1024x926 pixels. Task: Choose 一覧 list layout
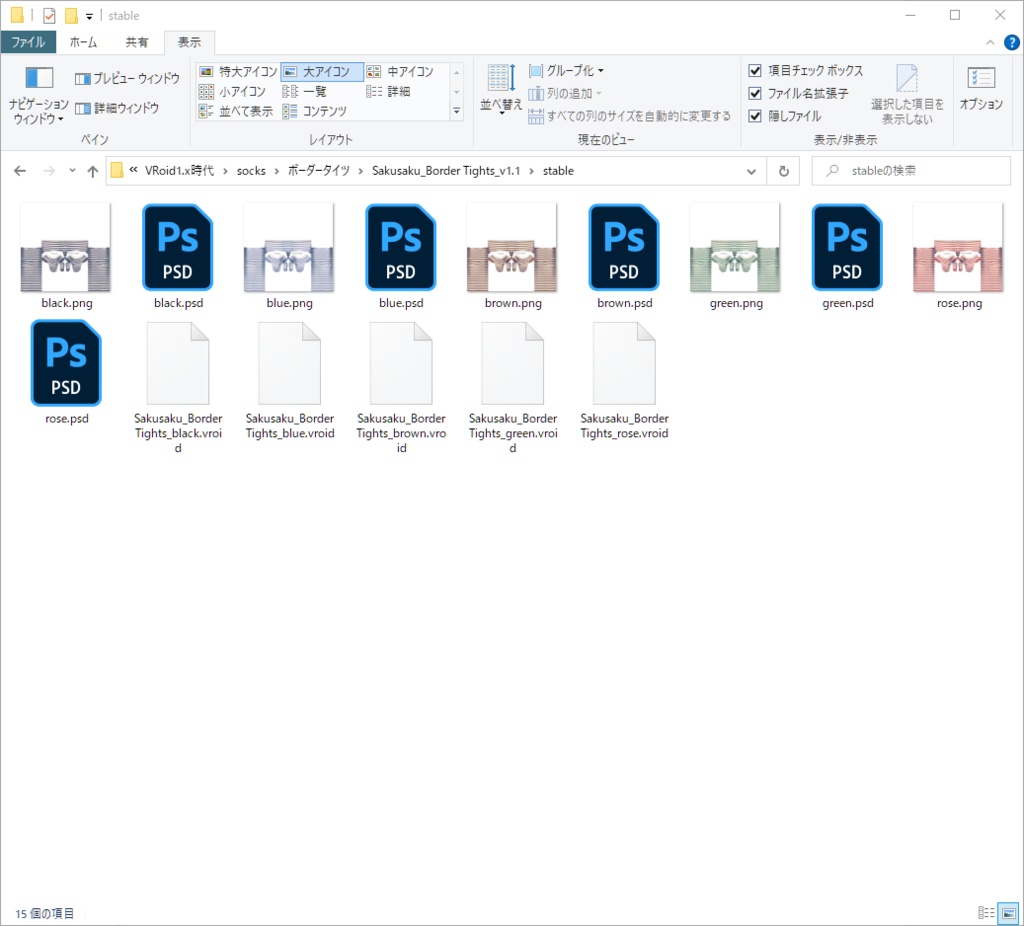pyautogui.click(x=304, y=91)
